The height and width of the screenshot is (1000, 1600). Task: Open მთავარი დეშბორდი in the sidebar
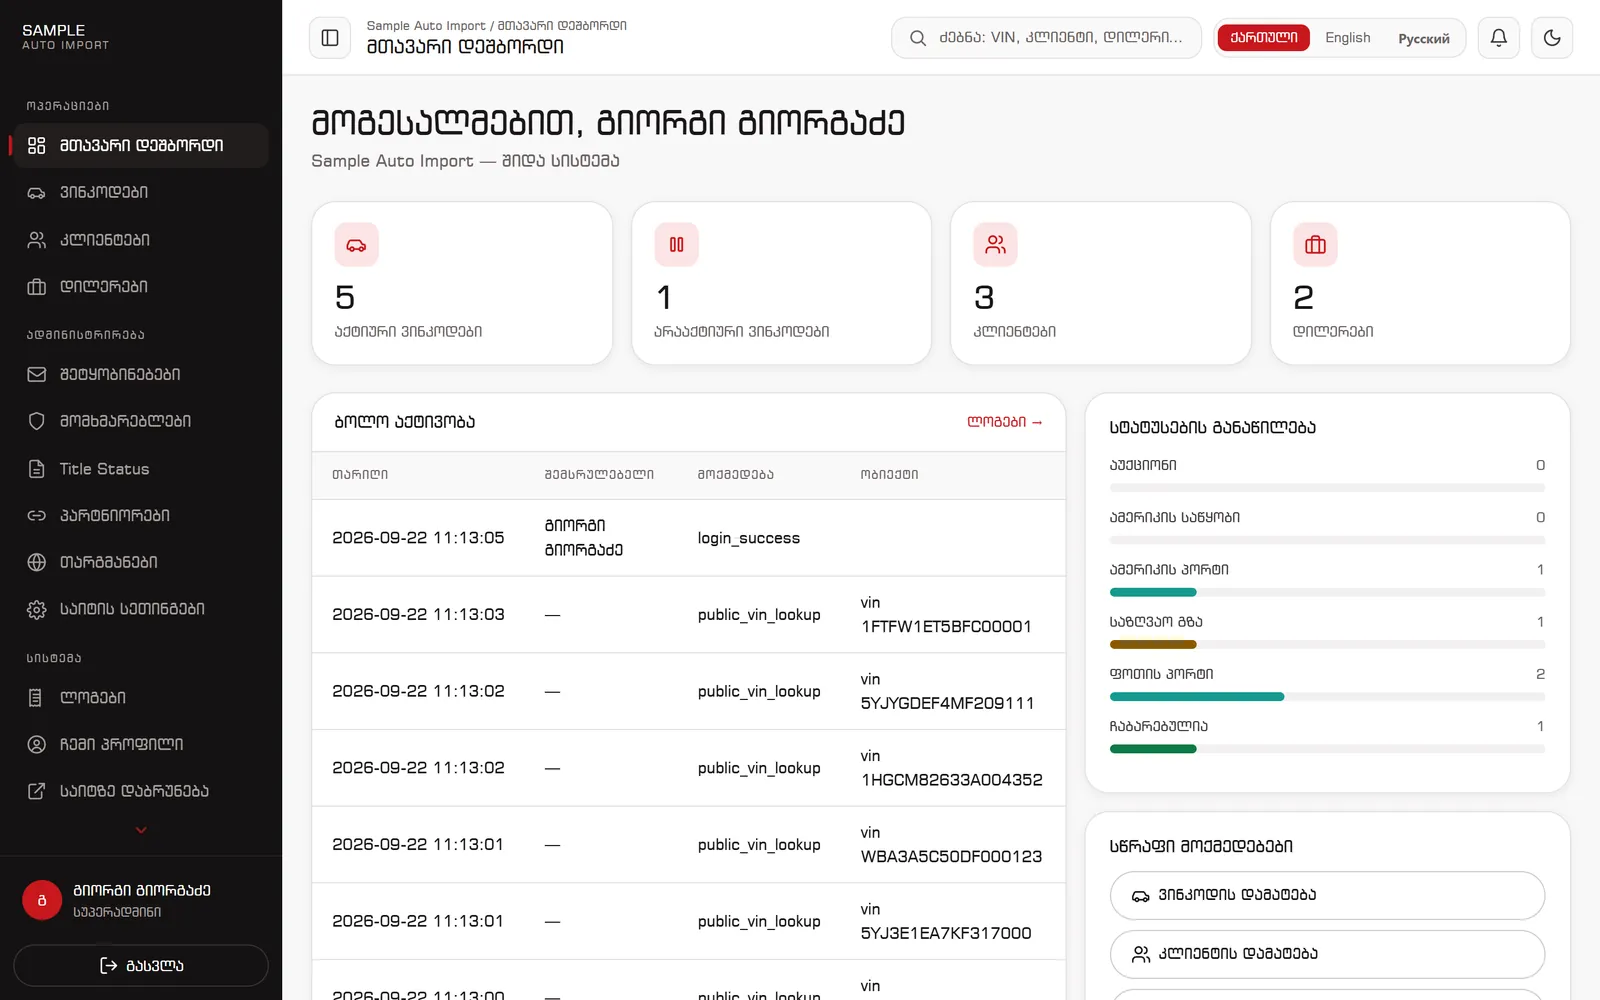coord(141,145)
